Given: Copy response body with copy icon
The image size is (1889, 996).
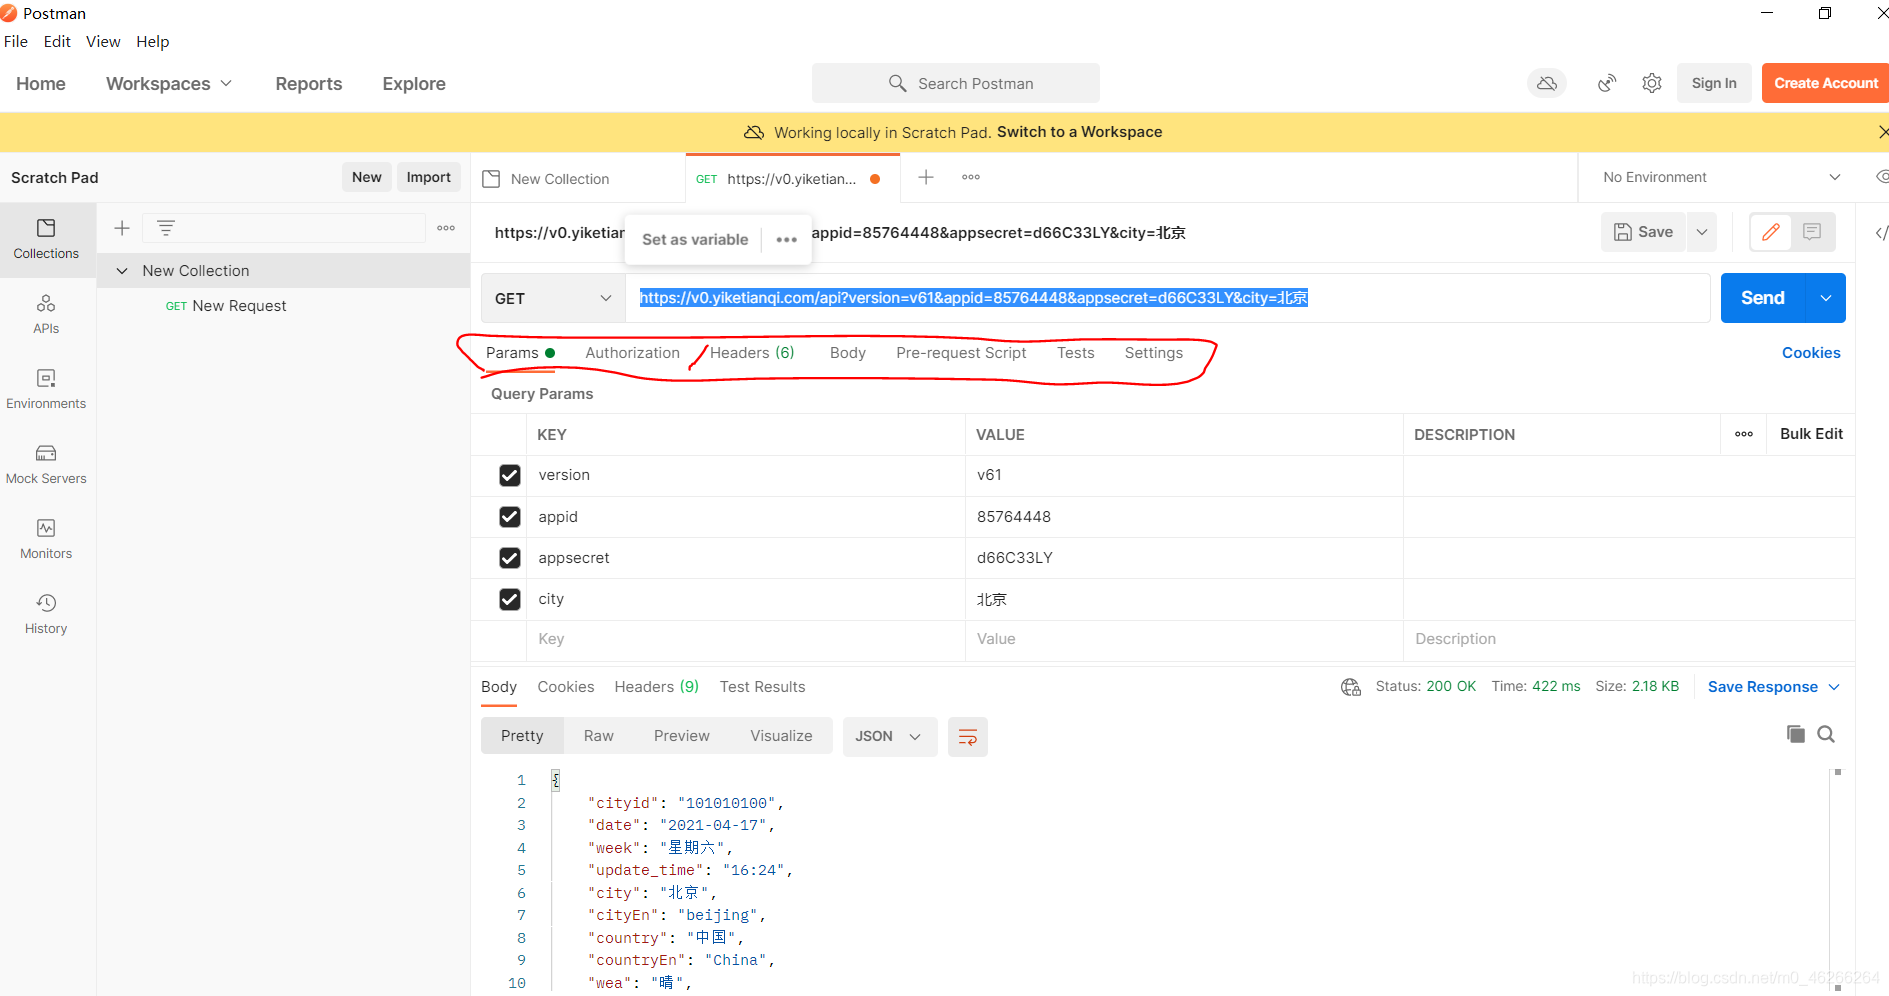Looking at the screenshot, I should coord(1796,734).
